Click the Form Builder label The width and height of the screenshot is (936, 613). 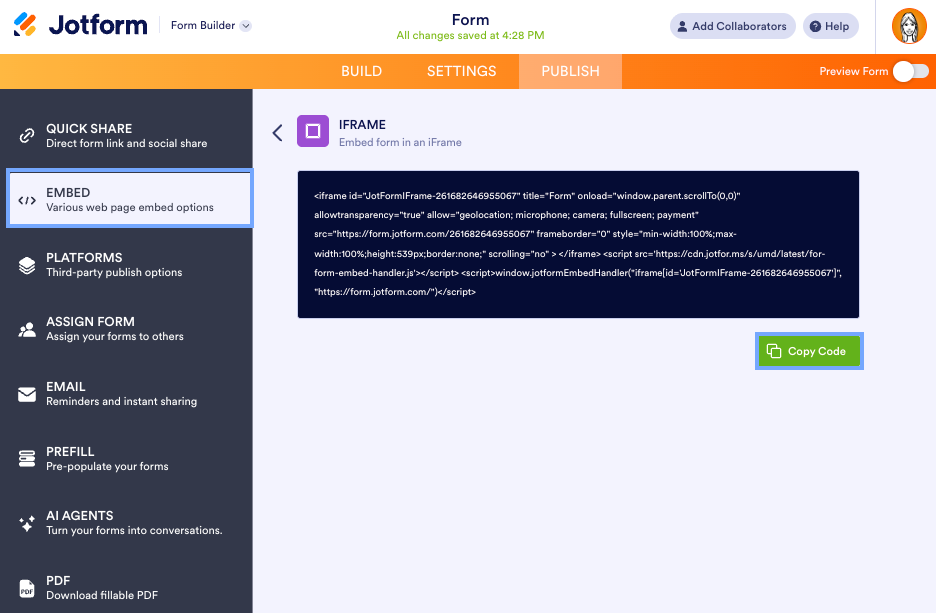203,26
